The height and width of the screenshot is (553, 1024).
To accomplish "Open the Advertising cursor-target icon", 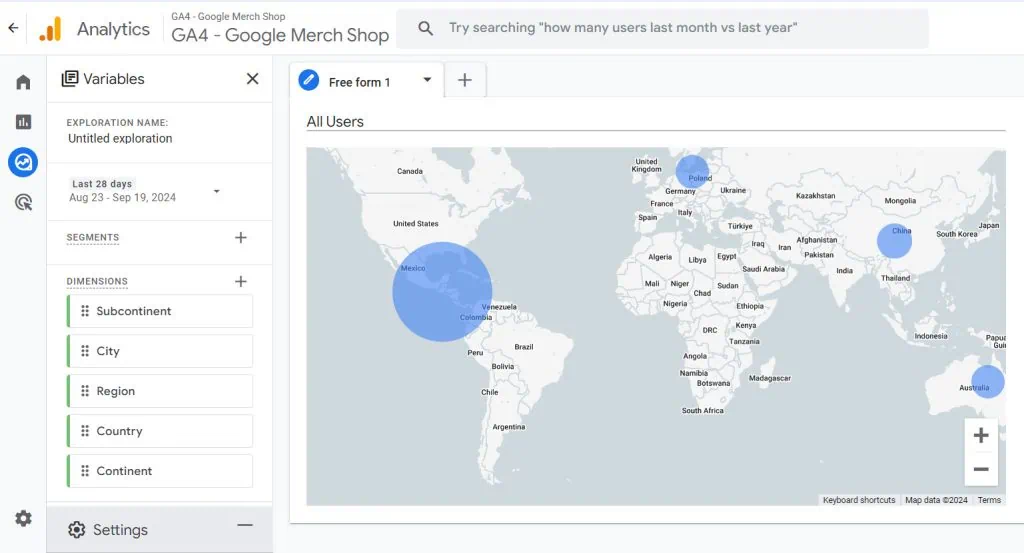I will [24, 202].
